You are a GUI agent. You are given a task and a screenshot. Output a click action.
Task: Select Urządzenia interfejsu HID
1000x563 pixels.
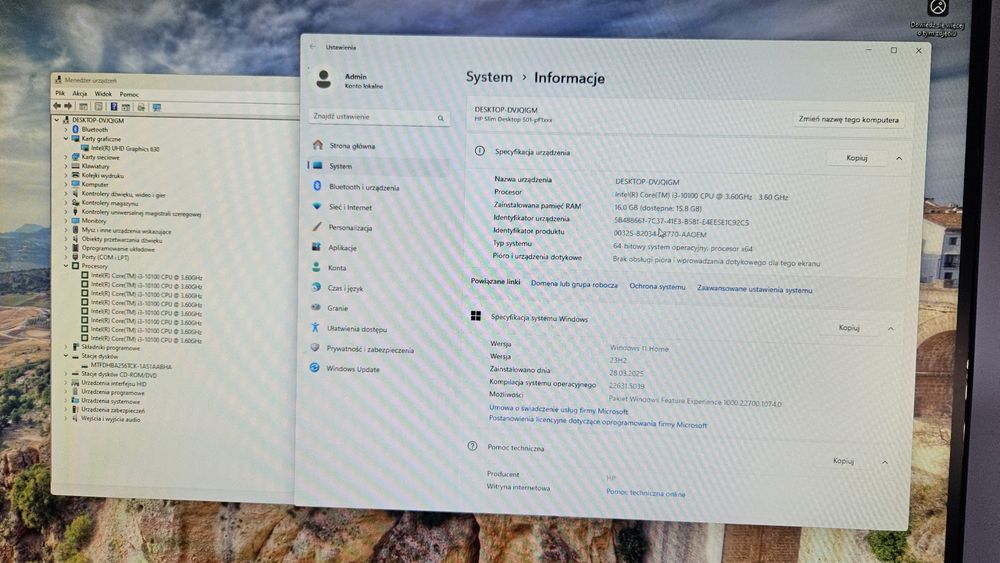click(114, 383)
